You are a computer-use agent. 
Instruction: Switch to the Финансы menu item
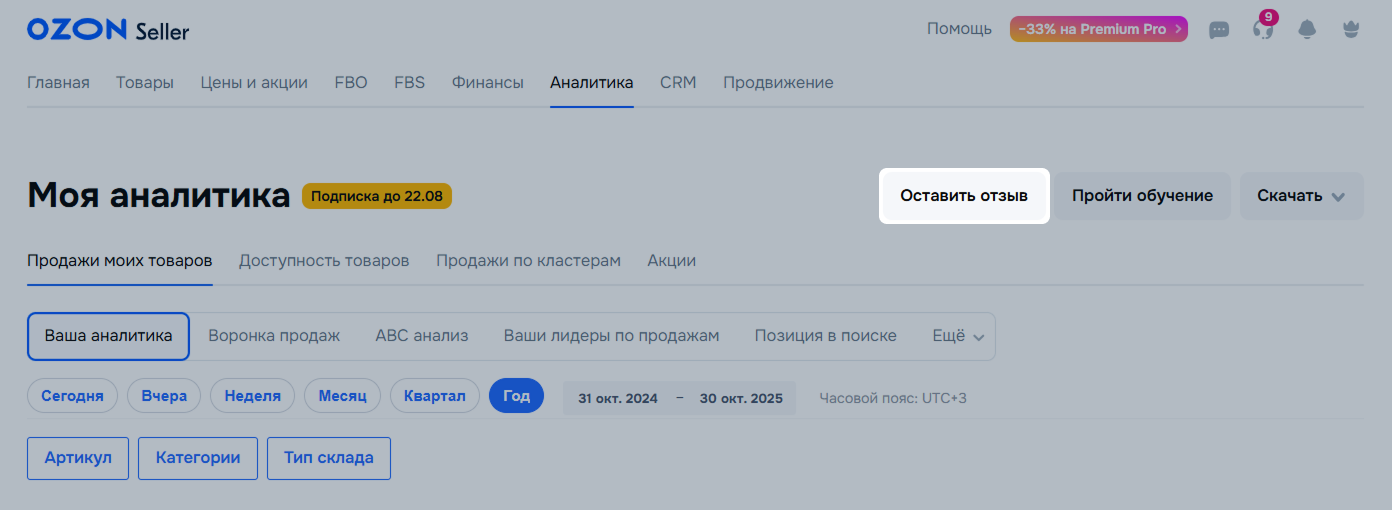click(487, 83)
